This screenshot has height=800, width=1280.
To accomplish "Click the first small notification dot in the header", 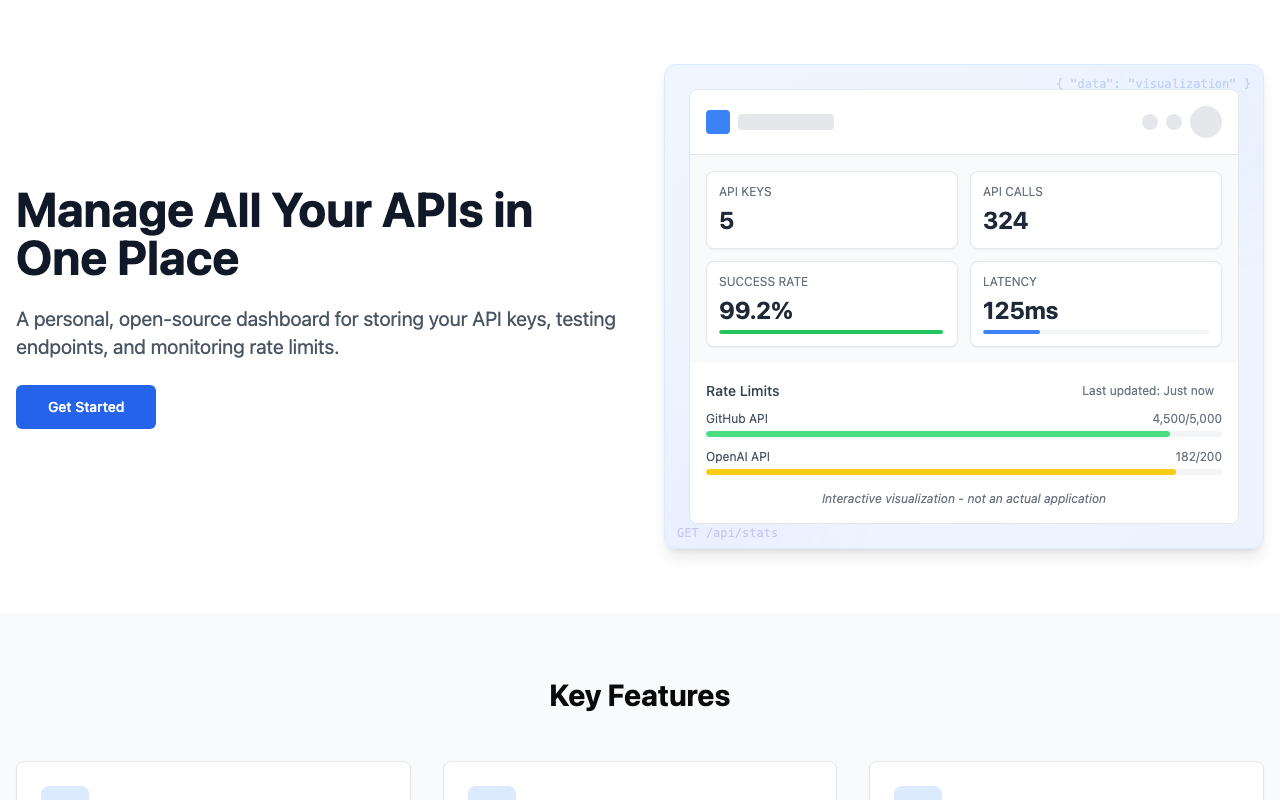I will 1149,121.
